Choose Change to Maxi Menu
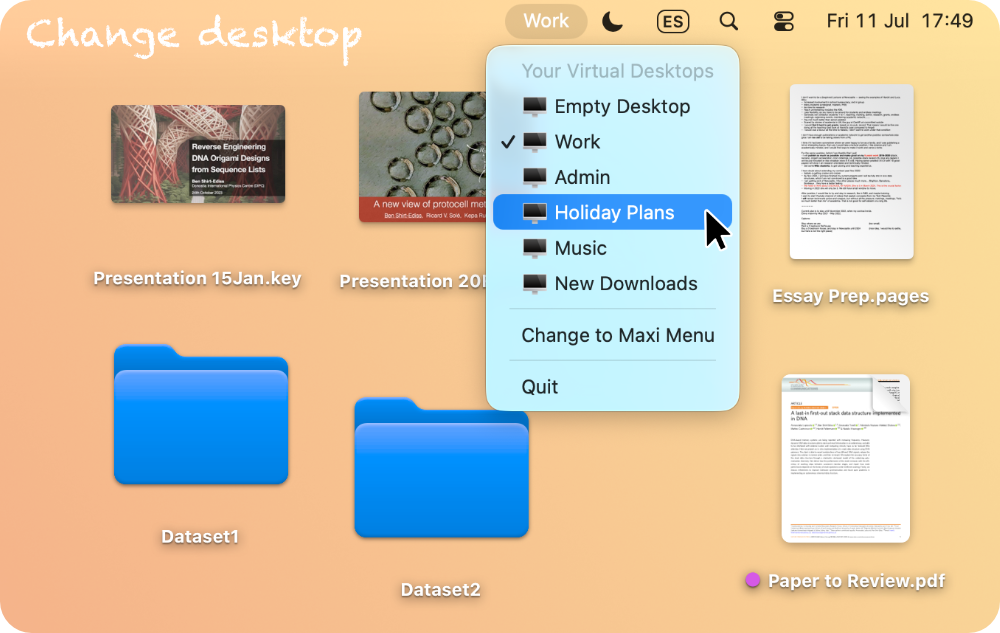 click(612, 335)
